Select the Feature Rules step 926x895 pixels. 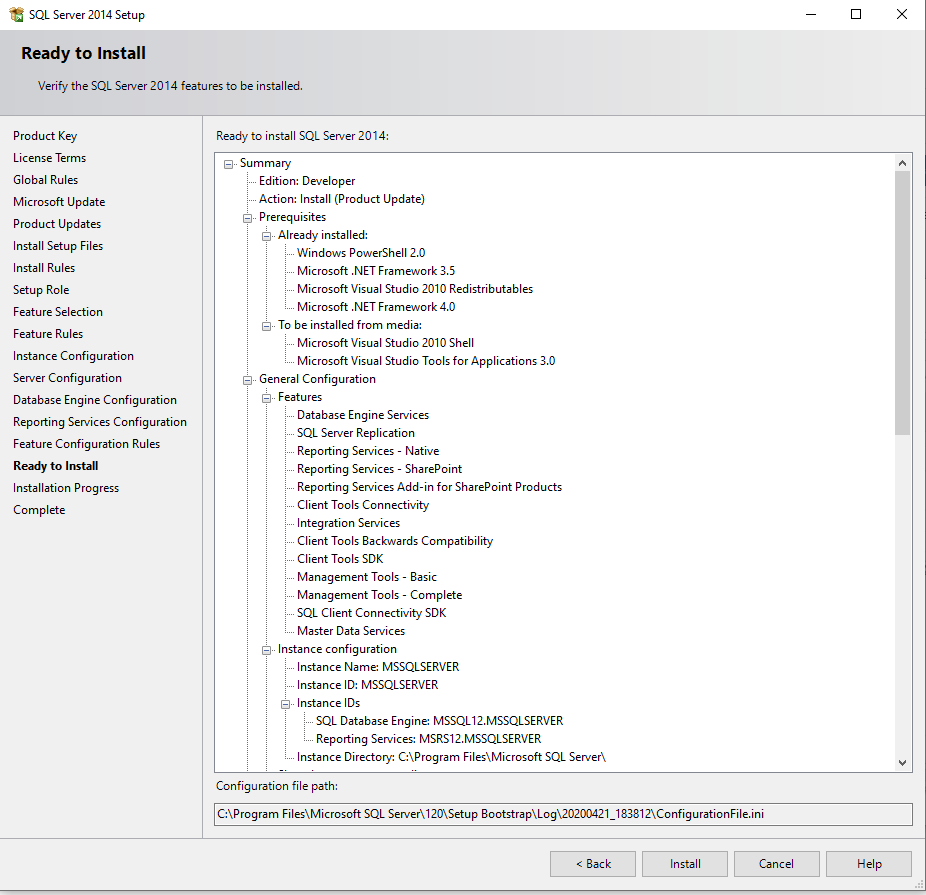point(48,334)
